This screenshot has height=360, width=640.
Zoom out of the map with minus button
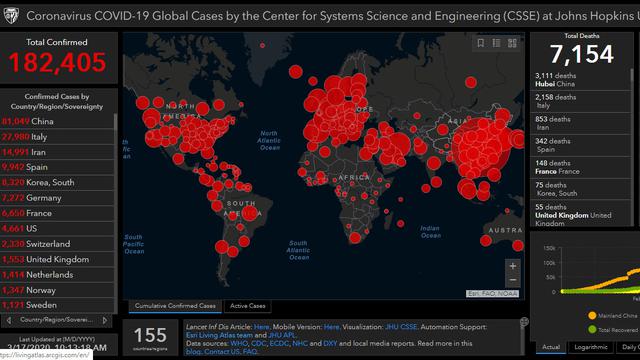pyautogui.click(x=513, y=280)
